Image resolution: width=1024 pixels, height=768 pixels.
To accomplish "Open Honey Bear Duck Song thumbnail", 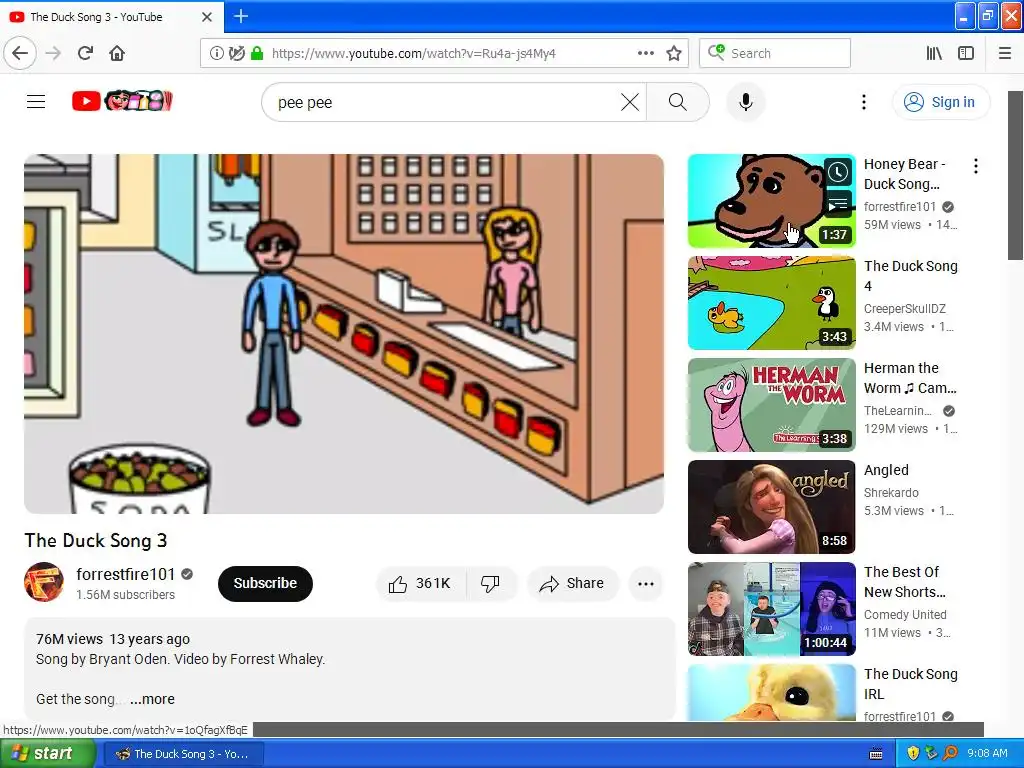I will [x=771, y=200].
